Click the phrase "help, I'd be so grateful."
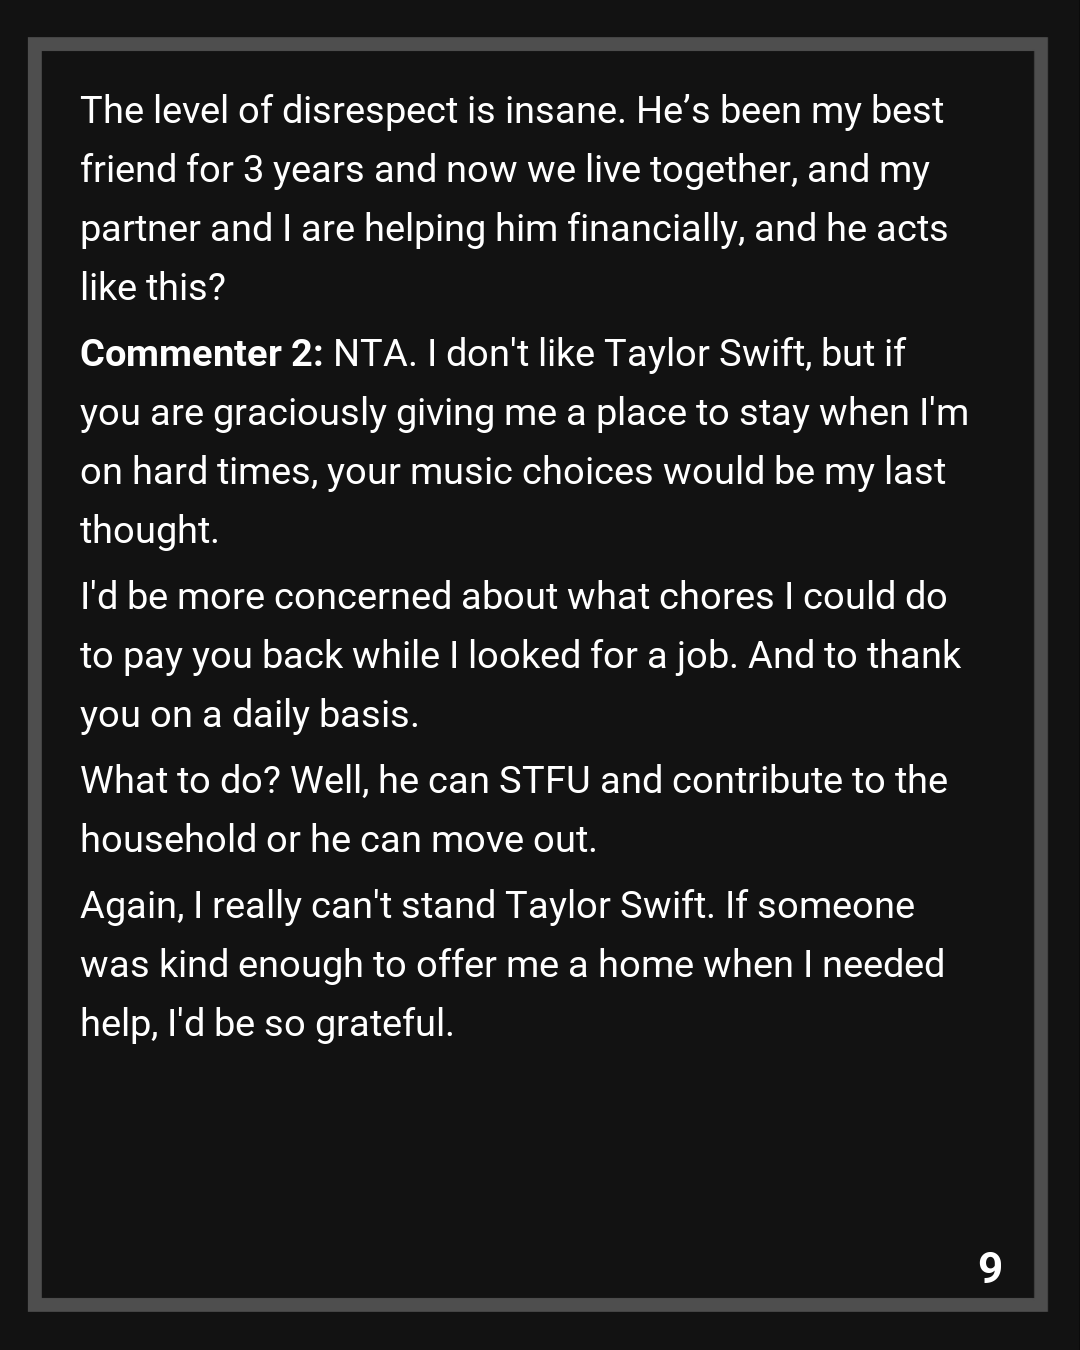The width and height of the screenshot is (1080, 1350). [x=267, y=1023]
